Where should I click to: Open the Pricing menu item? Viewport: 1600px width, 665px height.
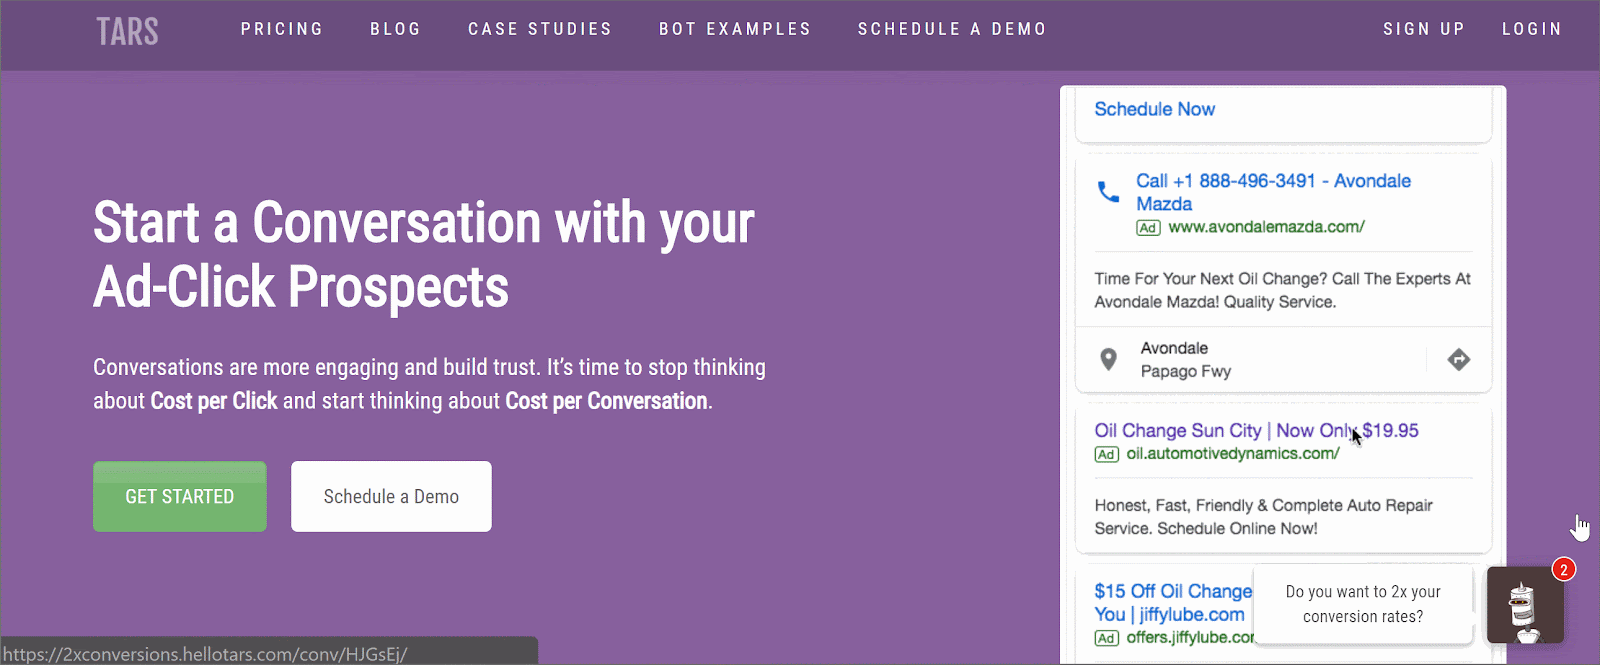click(x=282, y=29)
